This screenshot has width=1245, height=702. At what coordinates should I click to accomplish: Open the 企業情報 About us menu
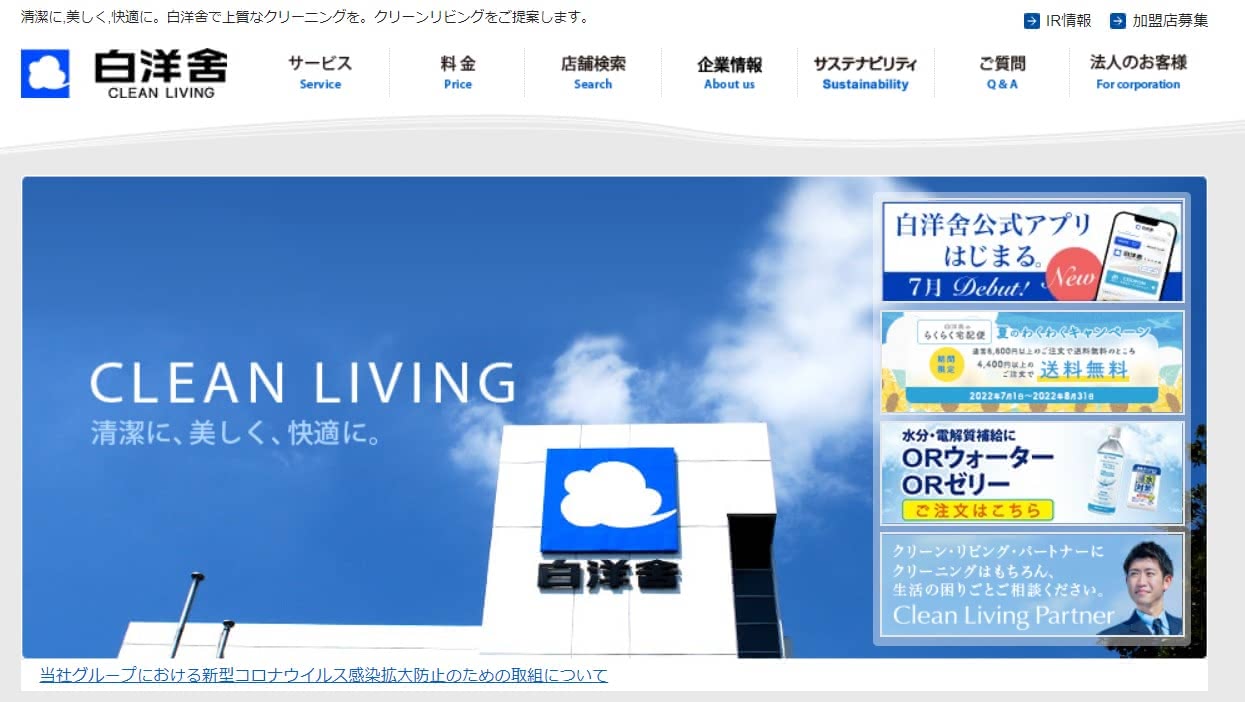point(729,73)
